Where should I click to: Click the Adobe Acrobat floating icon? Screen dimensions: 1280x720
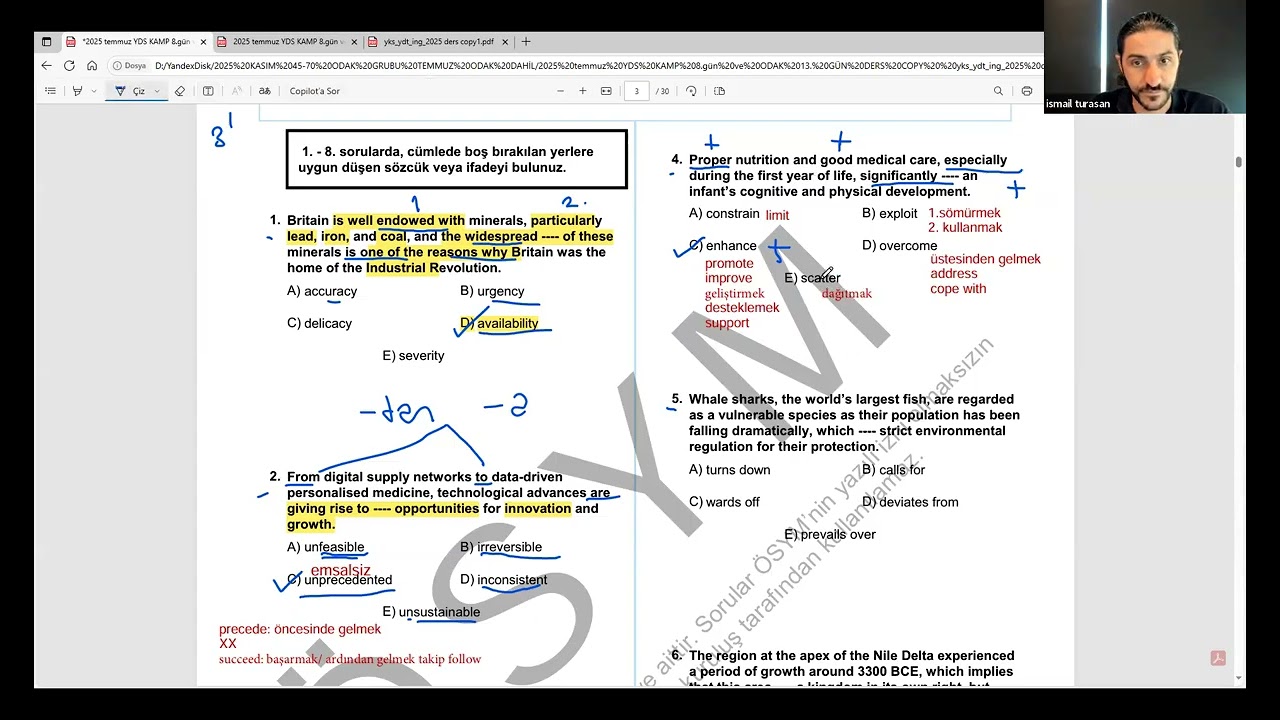tap(1218, 658)
